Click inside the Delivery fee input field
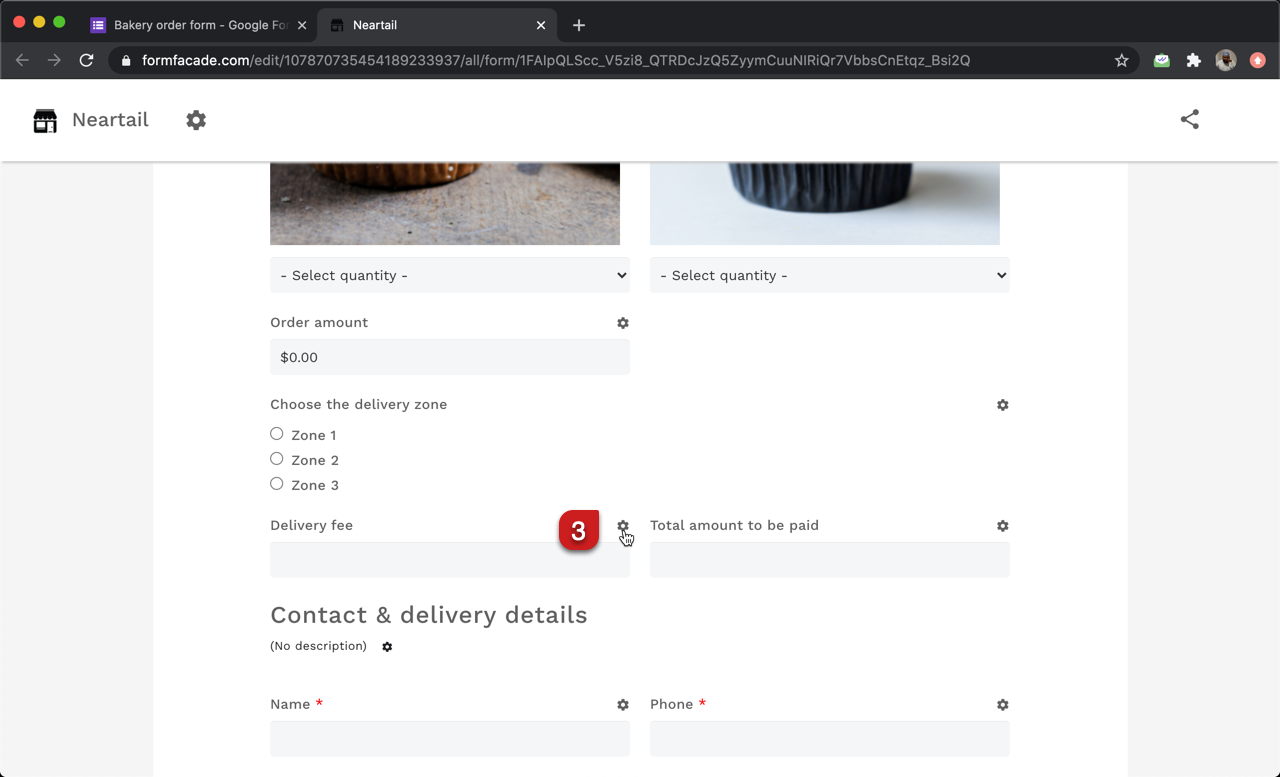The width and height of the screenshot is (1280, 777). 449,559
